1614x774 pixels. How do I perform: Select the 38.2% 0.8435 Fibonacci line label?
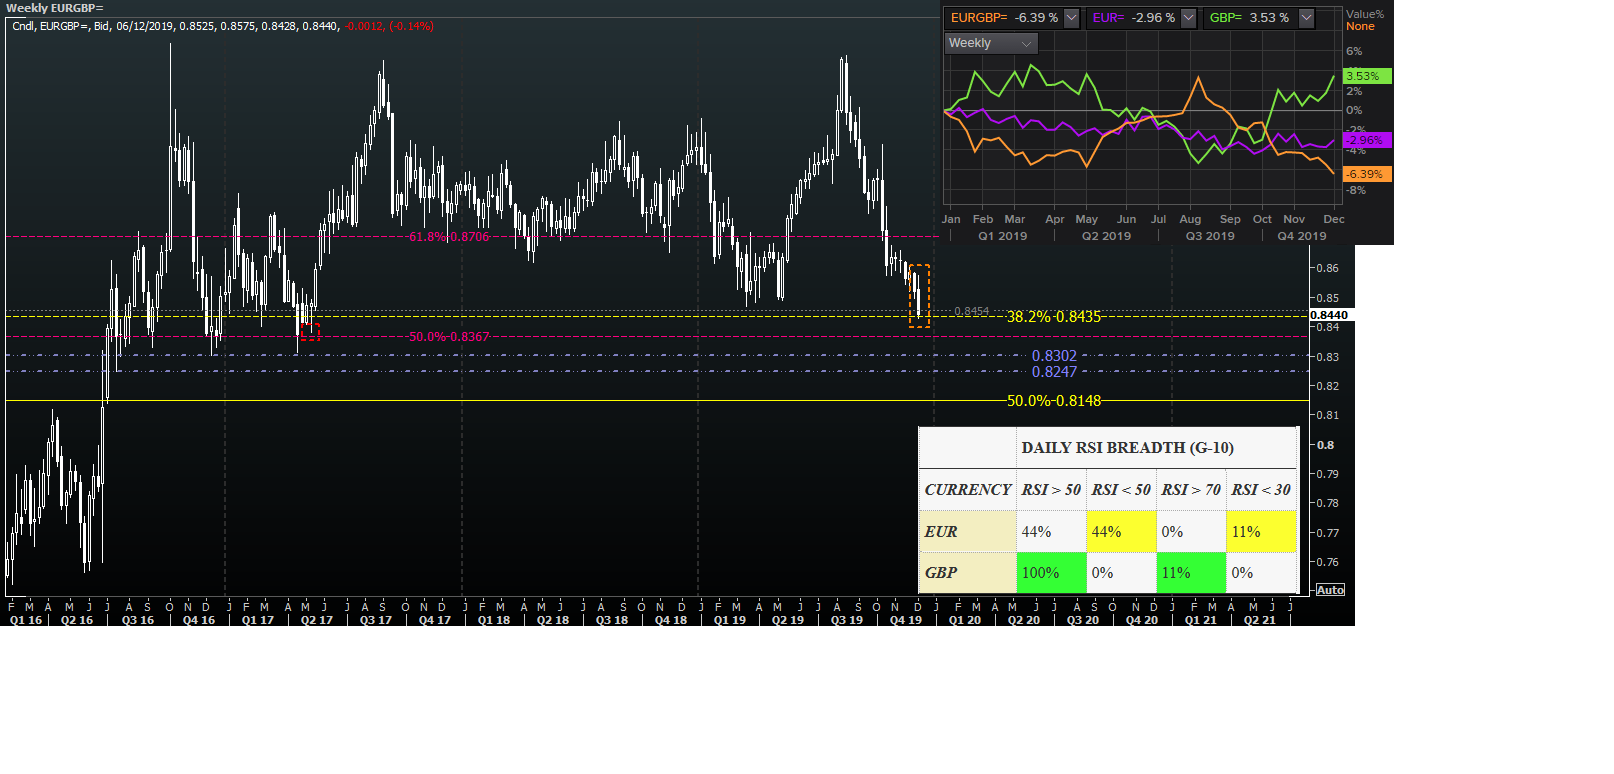1053,316
